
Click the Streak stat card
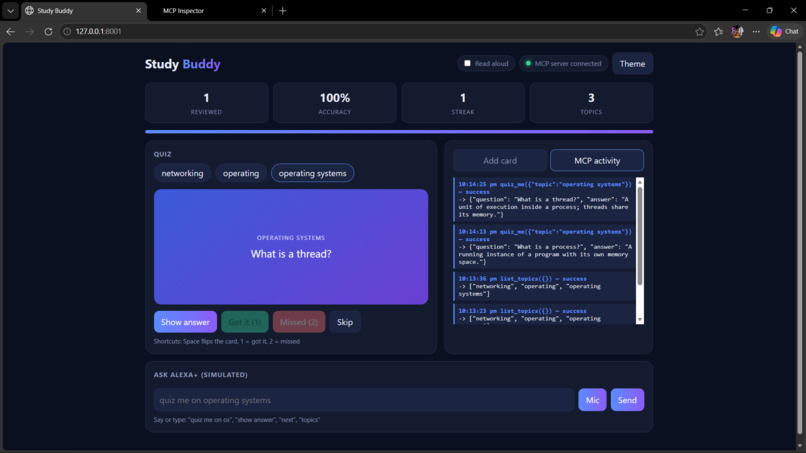[x=463, y=103]
